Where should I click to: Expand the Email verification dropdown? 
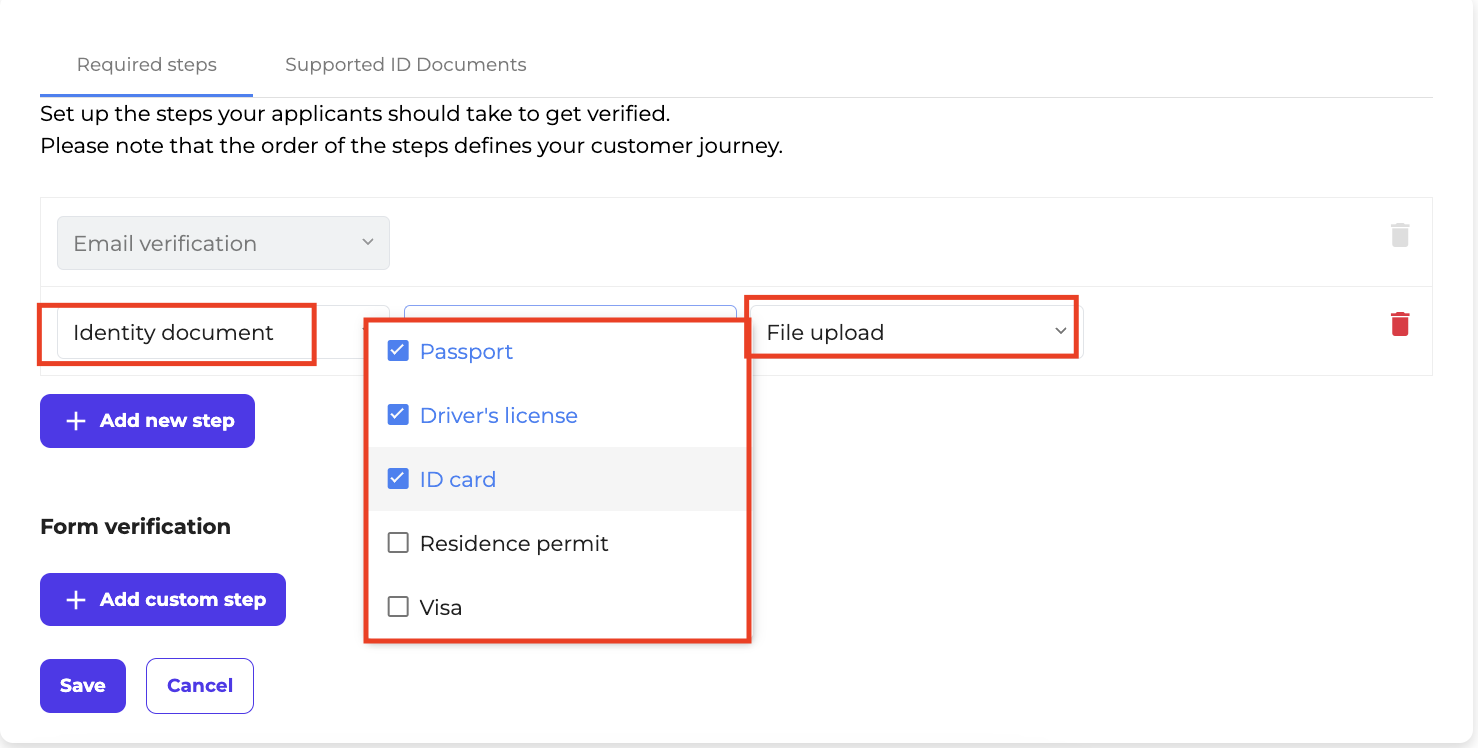[222, 243]
